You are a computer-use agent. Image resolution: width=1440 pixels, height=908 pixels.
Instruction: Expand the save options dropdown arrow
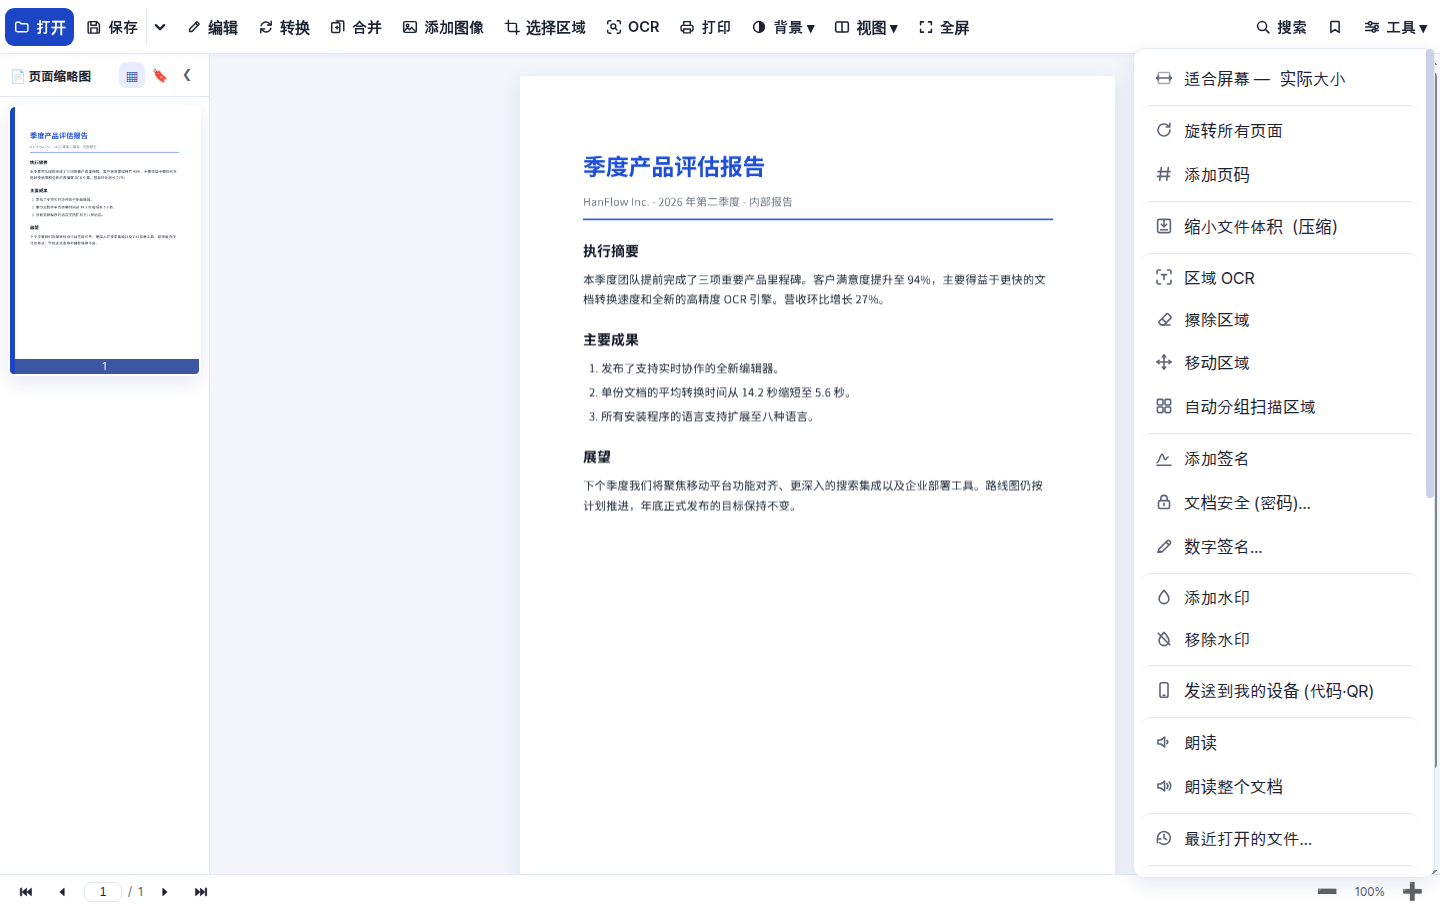pos(160,27)
